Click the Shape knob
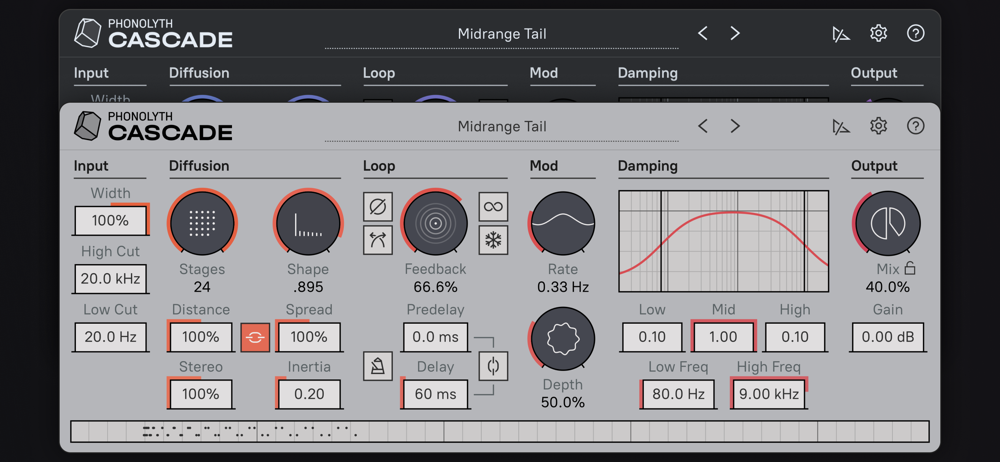 [x=309, y=223]
